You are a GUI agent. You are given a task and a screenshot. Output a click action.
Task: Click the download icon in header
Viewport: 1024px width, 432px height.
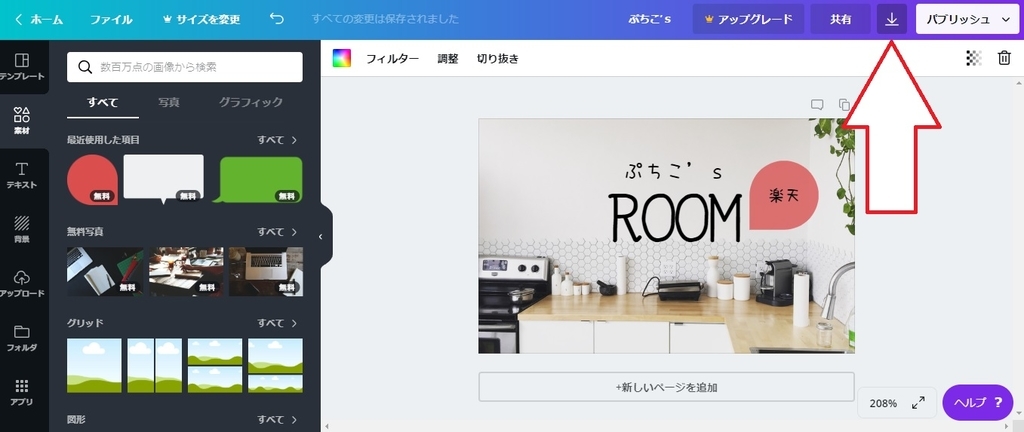pyautogui.click(x=891, y=20)
